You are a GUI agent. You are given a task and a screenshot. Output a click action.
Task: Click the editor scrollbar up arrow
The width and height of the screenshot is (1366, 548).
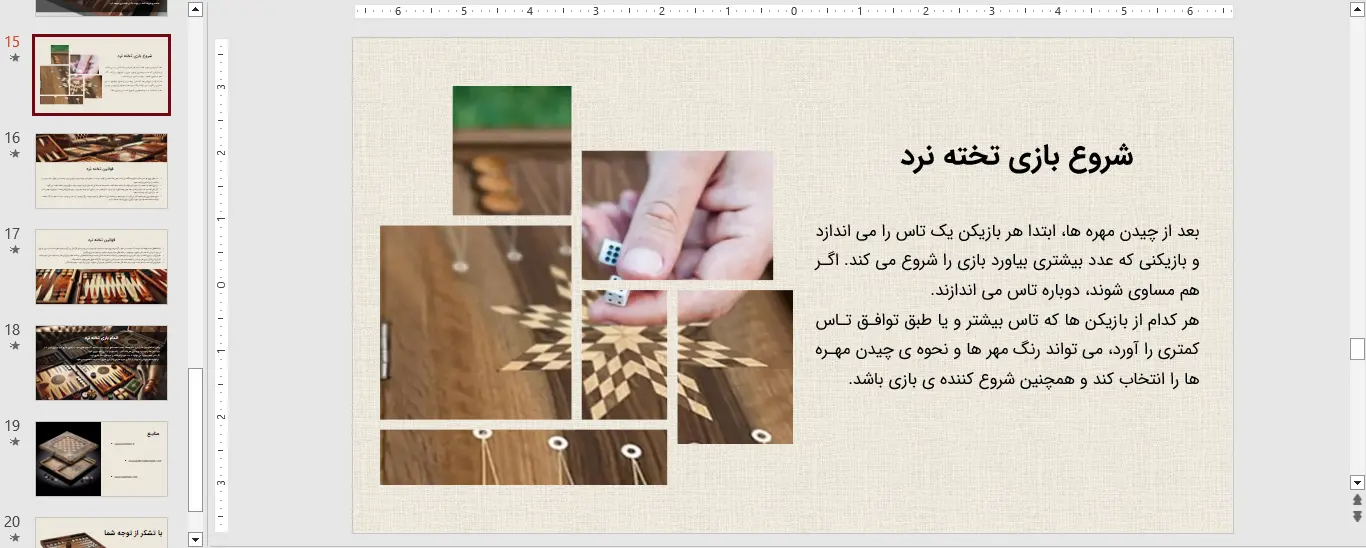pyautogui.click(x=1357, y=8)
